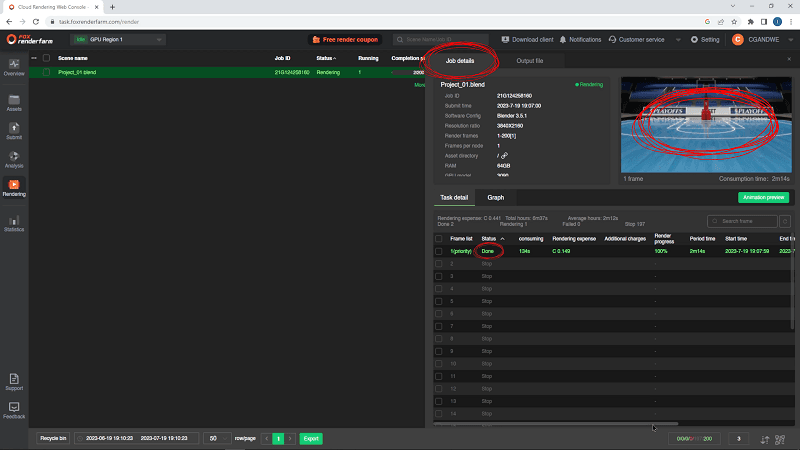Click the frame list refresh icon

[785, 221]
